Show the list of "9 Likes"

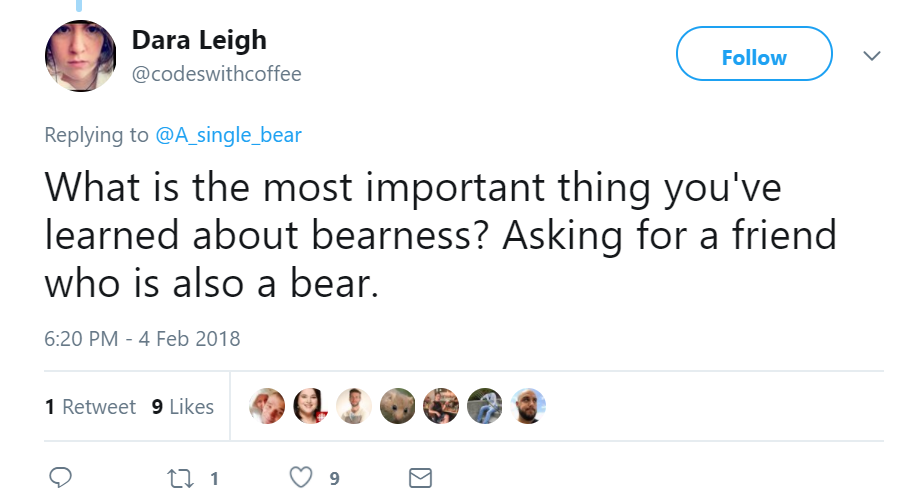point(183,407)
